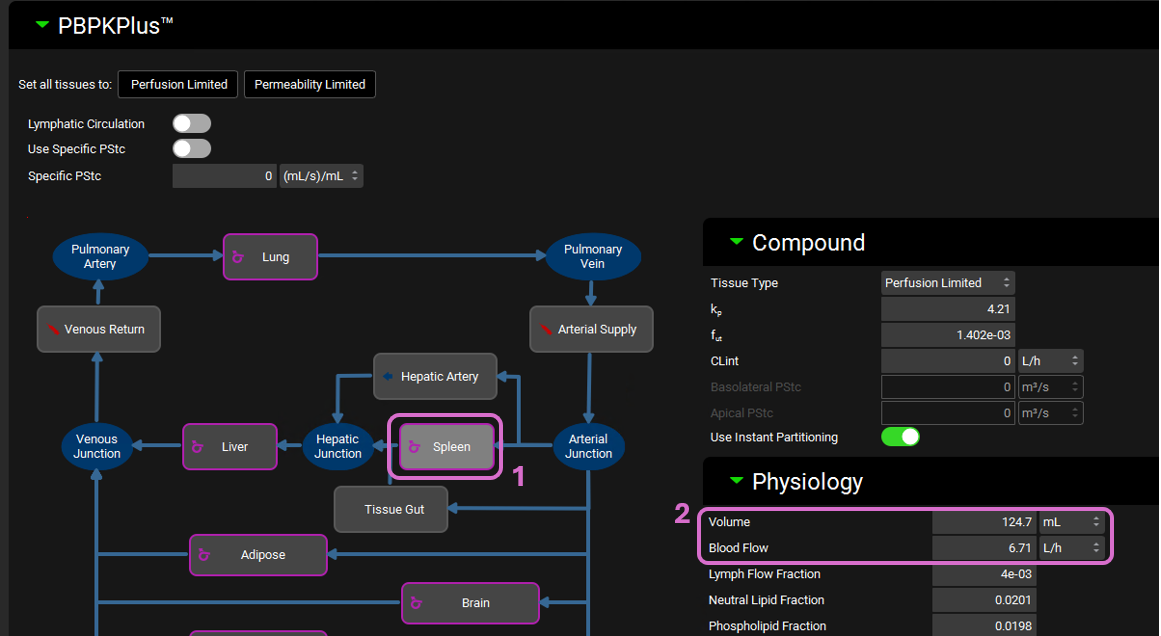
Task: Click the Lung tissue node icon
Action: tap(238, 257)
